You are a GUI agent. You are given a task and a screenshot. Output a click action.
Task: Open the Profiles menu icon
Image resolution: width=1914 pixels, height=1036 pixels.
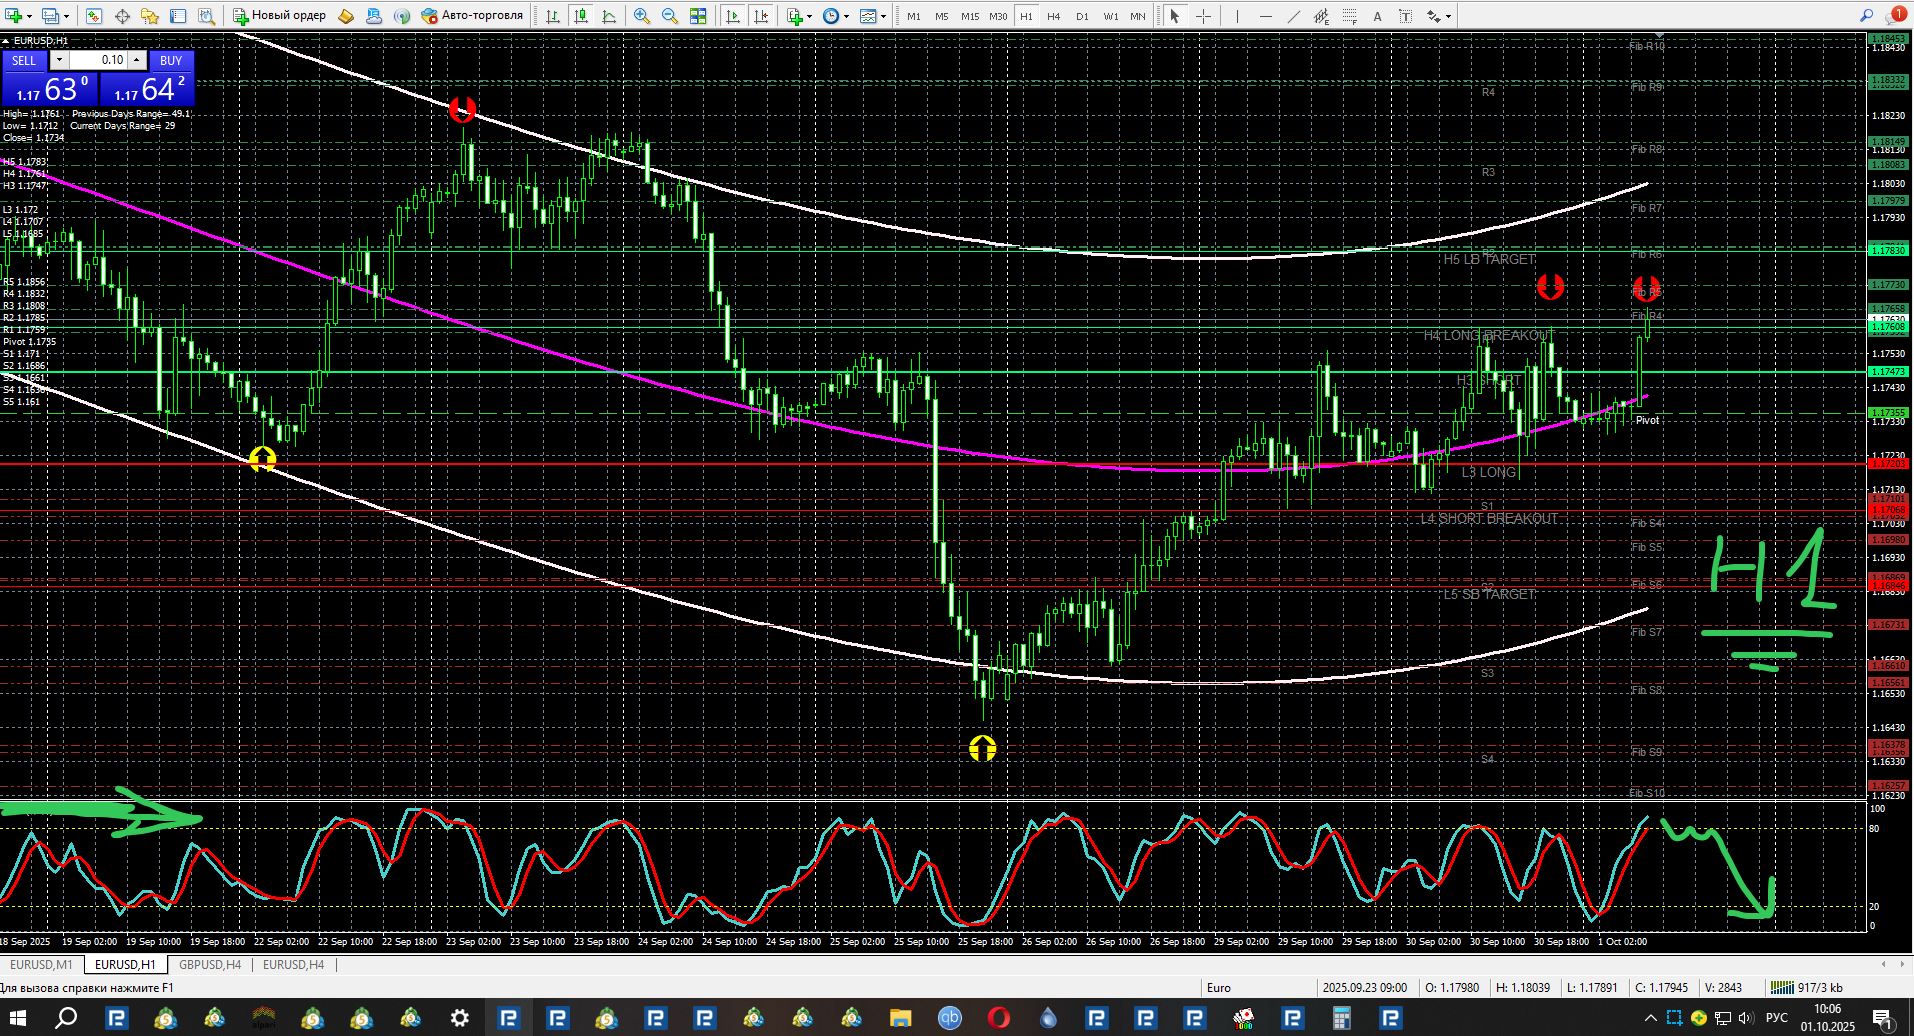click(51, 16)
